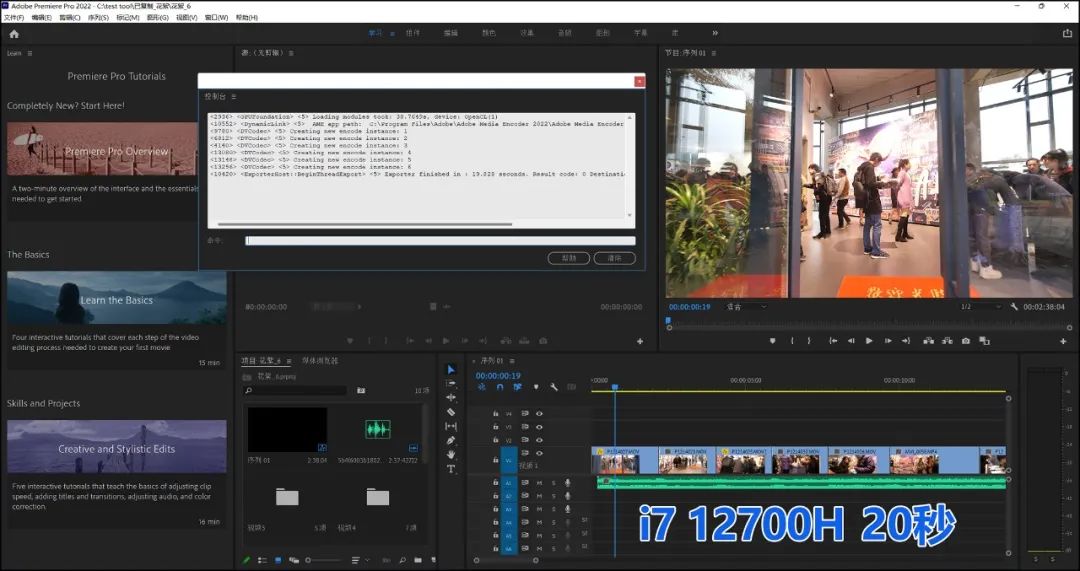The width and height of the screenshot is (1080, 571).
Task: Toggle V2 track output eye
Action: pyautogui.click(x=539, y=440)
